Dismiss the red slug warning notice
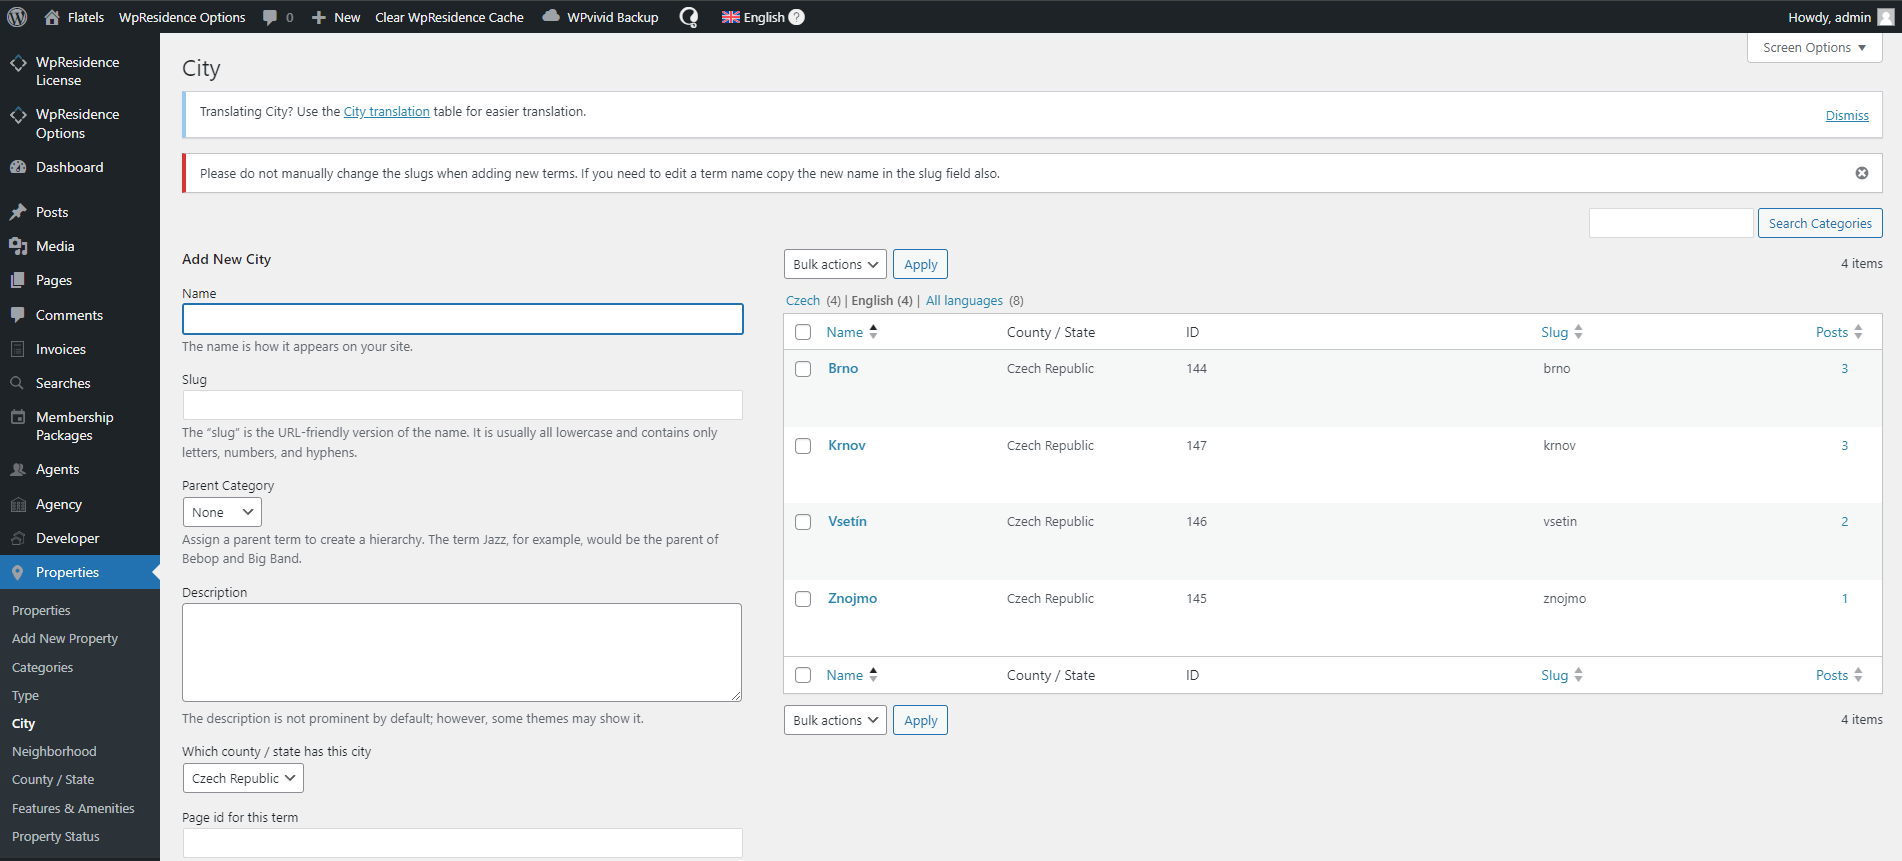 [x=1861, y=173]
